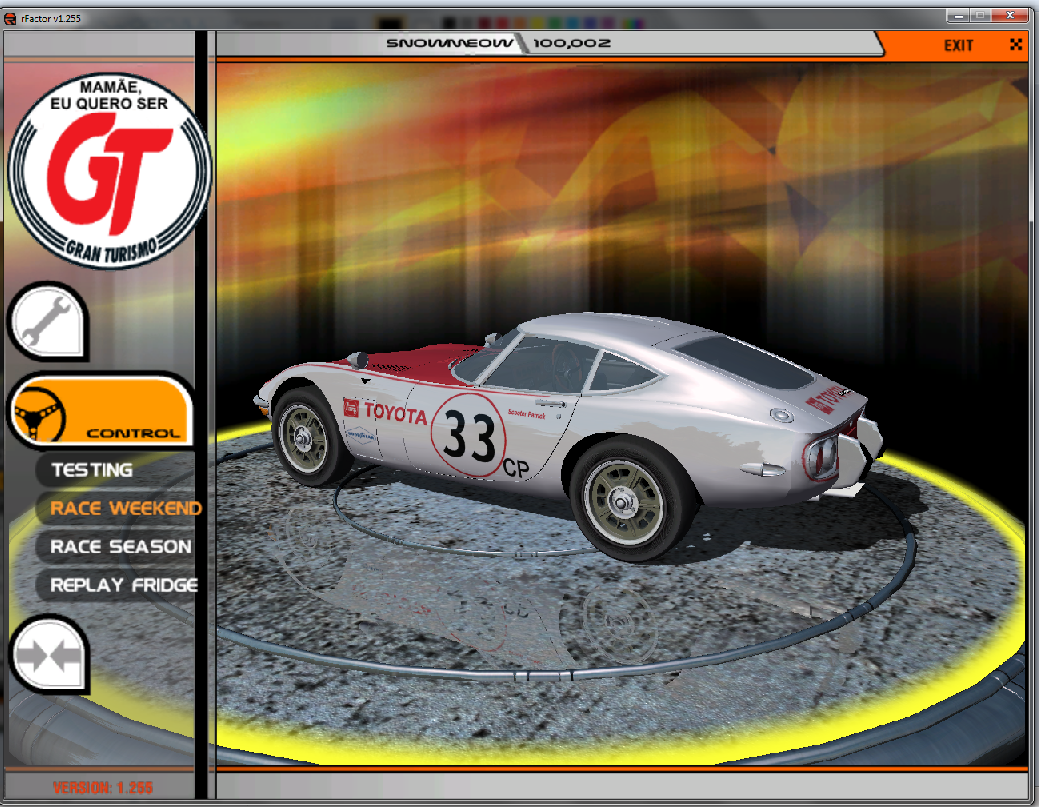This screenshot has height=807, width=1039.
Task: Open the Testing menu entry
Action: pyautogui.click(x=92, y=470)
